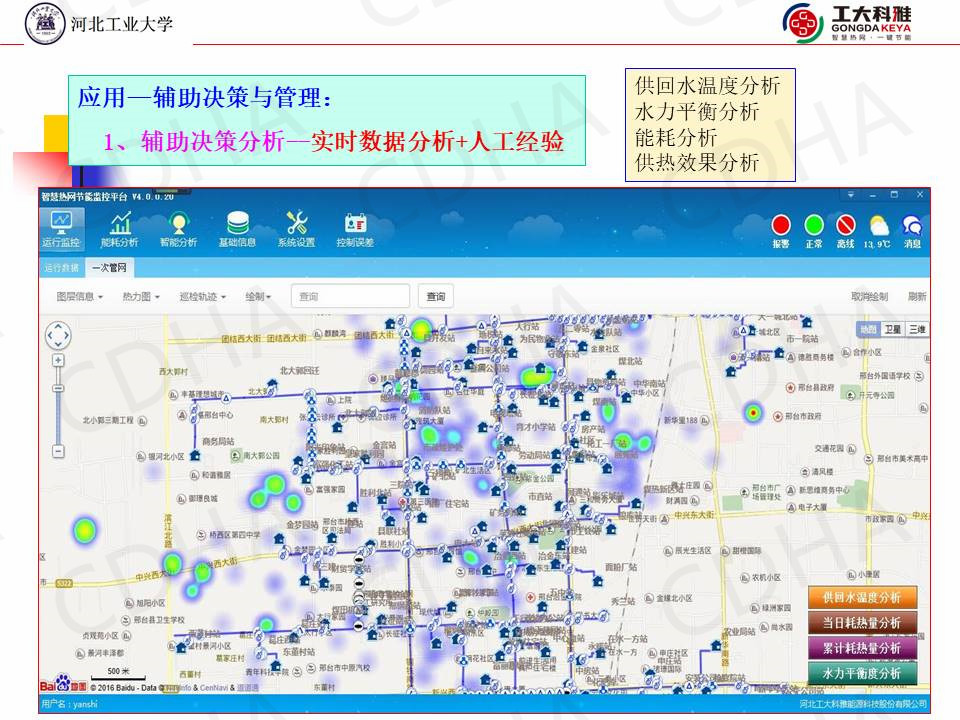Select the 地图 standard map view
The height and width of the screenshot is (720, 960).
pos(868,329)
